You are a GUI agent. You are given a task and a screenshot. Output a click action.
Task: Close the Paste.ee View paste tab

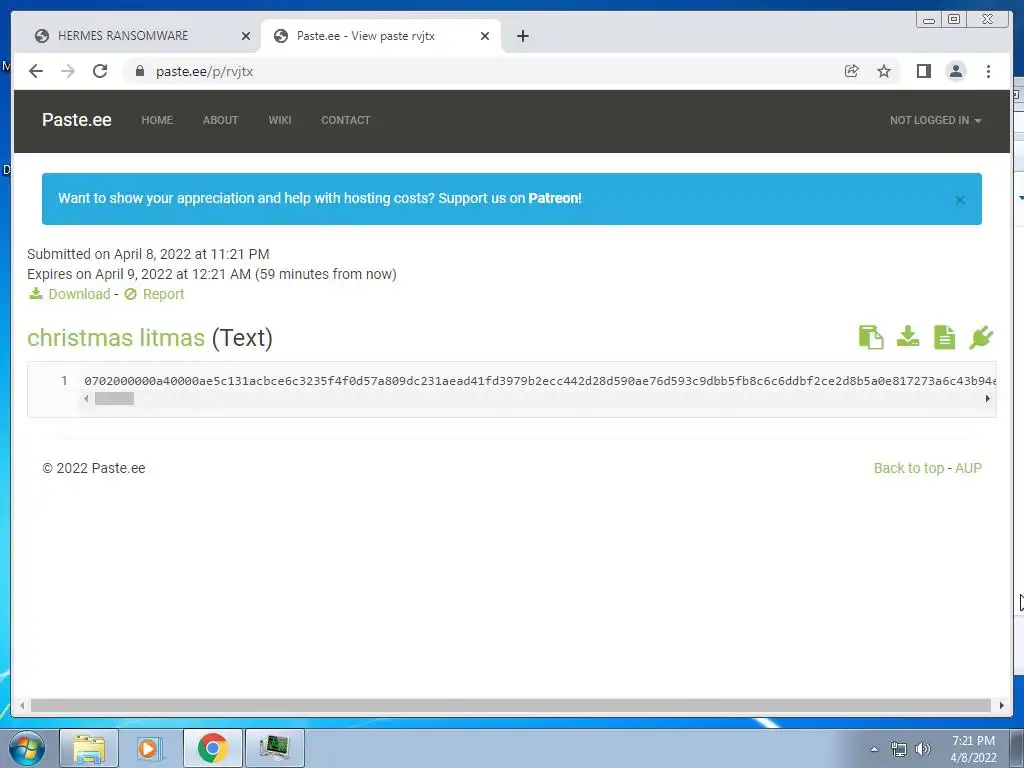[485, 36]
